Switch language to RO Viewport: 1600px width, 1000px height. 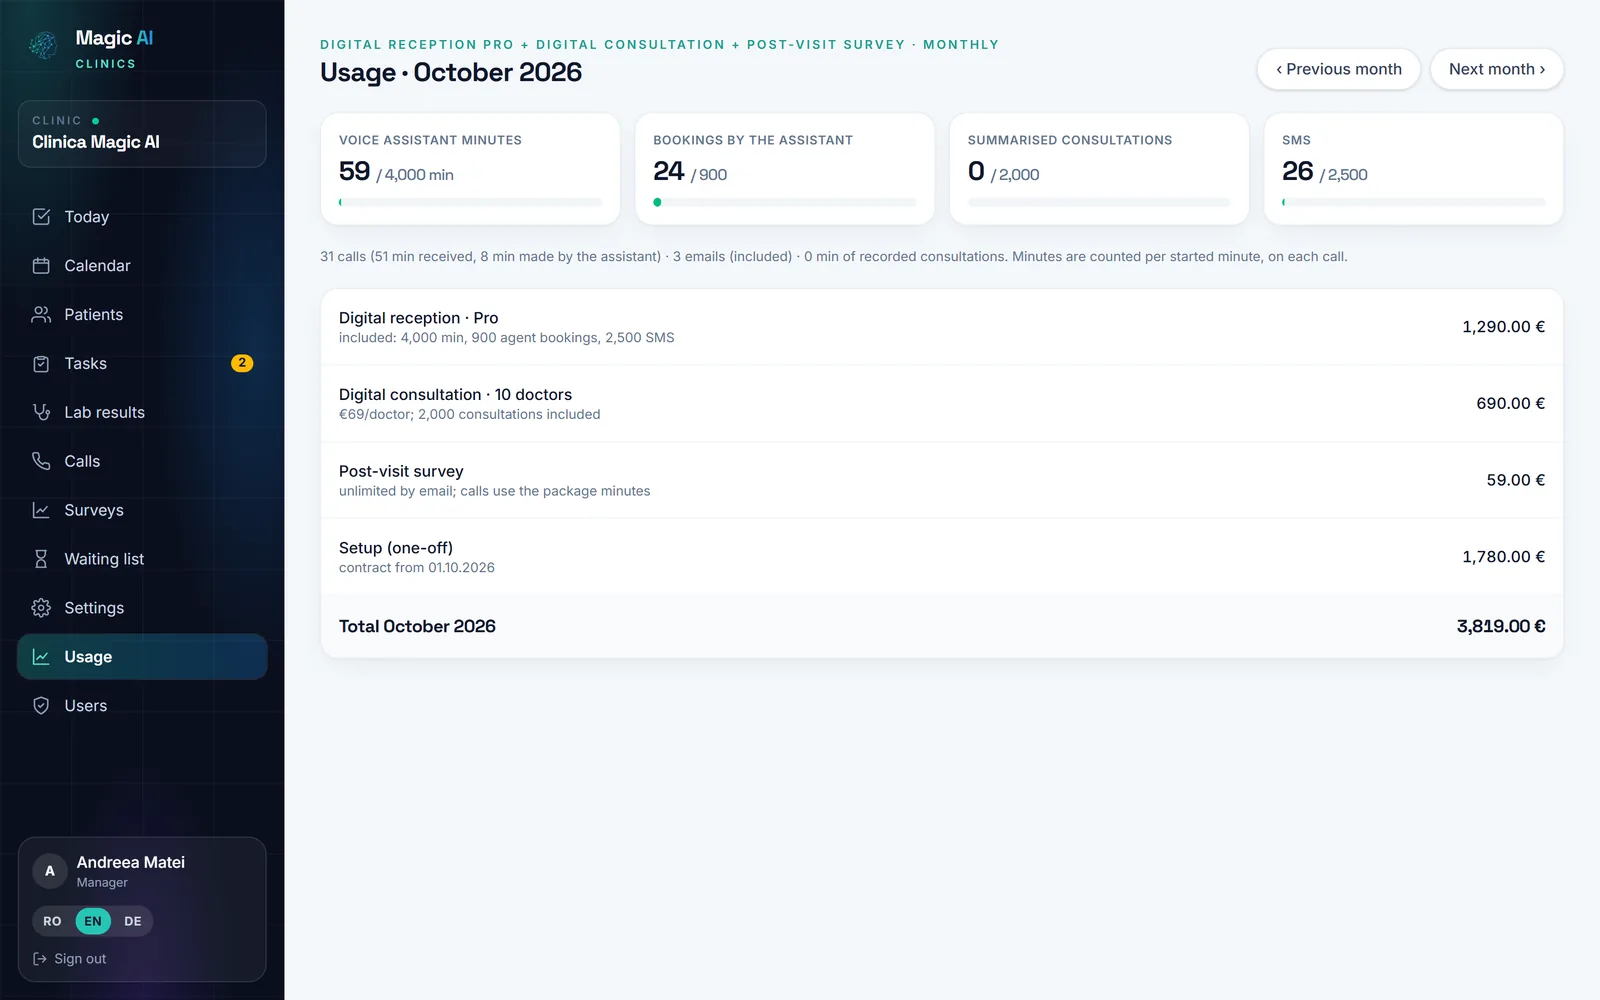coord(52,921)
